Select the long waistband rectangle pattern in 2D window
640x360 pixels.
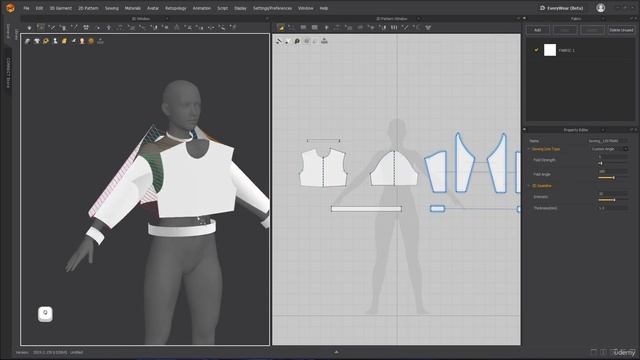[x=366, y=209]
